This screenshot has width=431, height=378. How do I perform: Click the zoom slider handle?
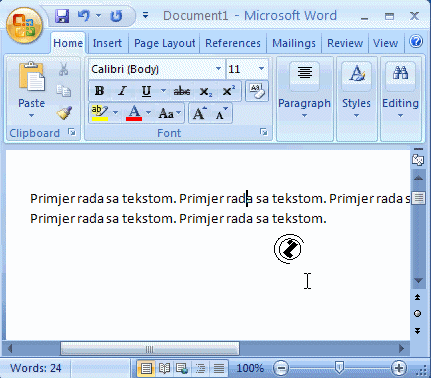pyautogui.click(x=339, y=368)
